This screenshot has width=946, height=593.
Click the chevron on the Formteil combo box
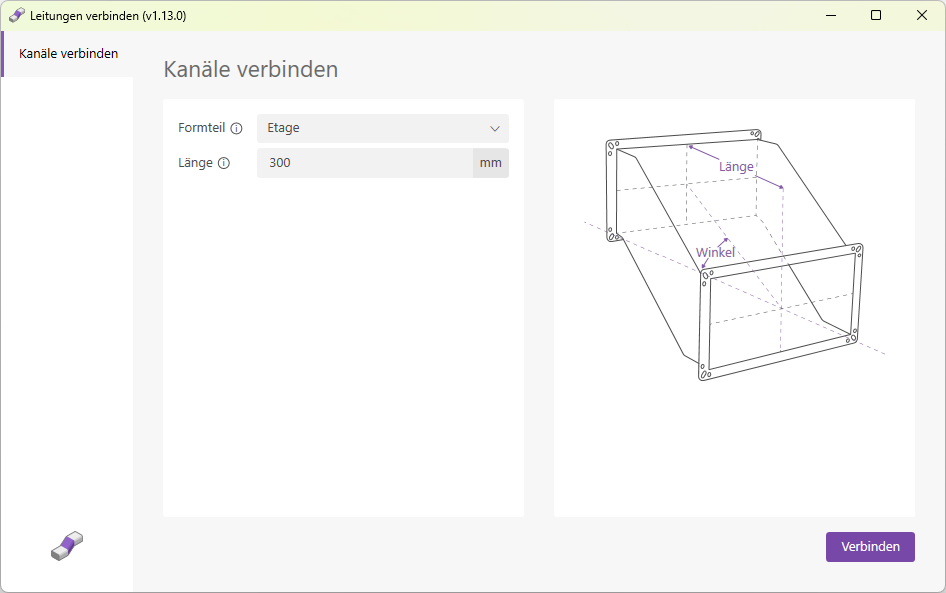click(495, 128)
